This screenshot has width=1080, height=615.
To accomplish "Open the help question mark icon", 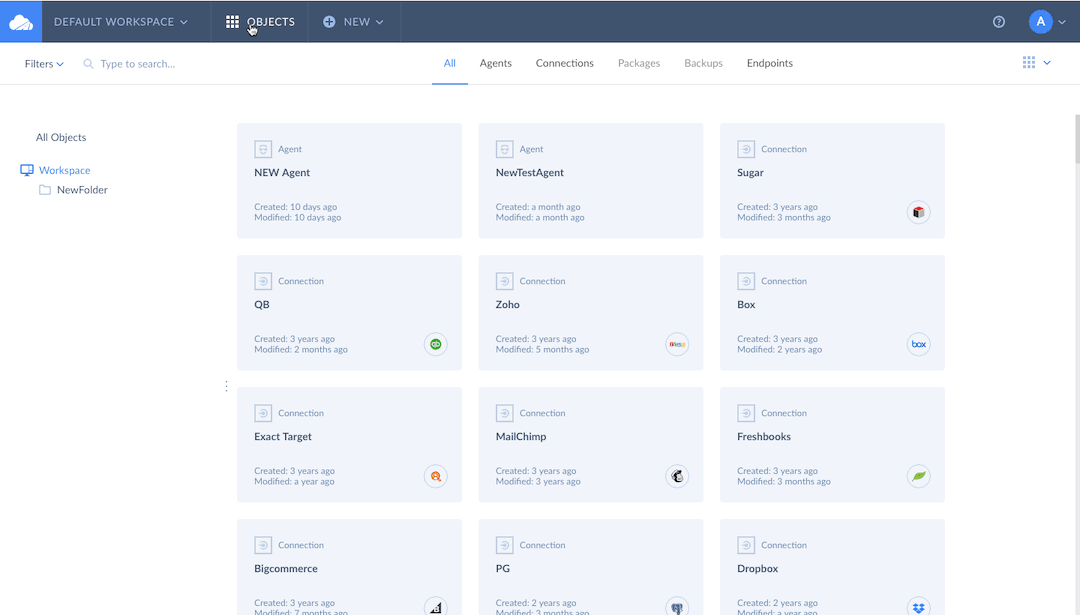I will (999, 22).
